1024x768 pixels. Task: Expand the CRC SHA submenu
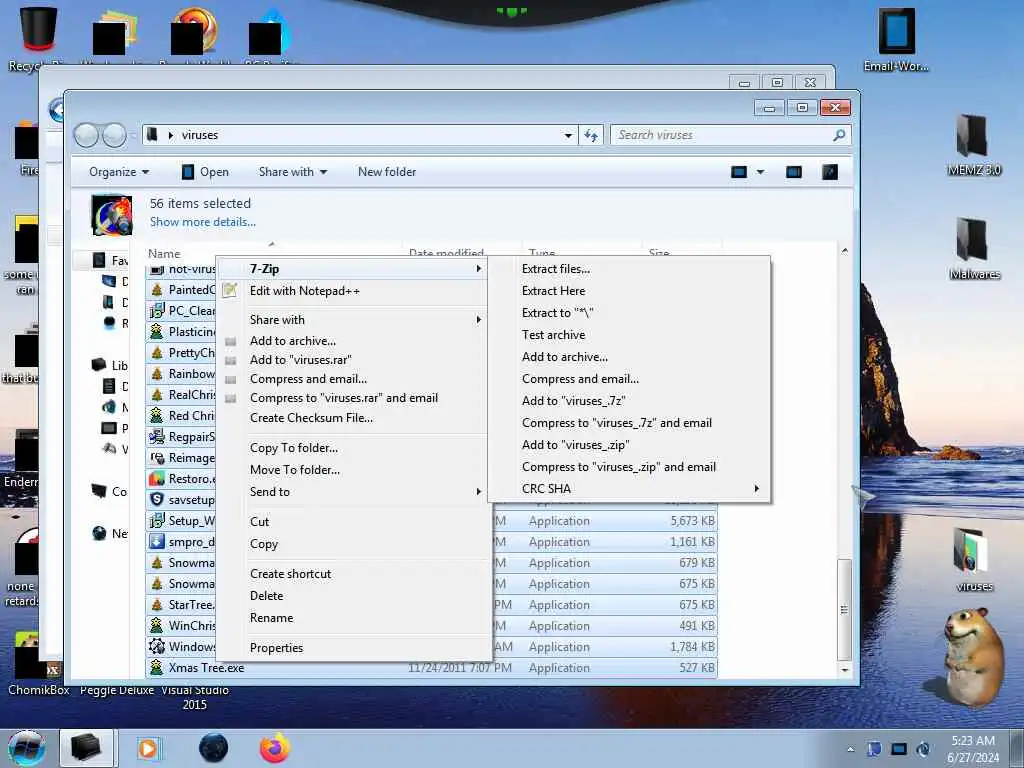click(x=757, y=488)
